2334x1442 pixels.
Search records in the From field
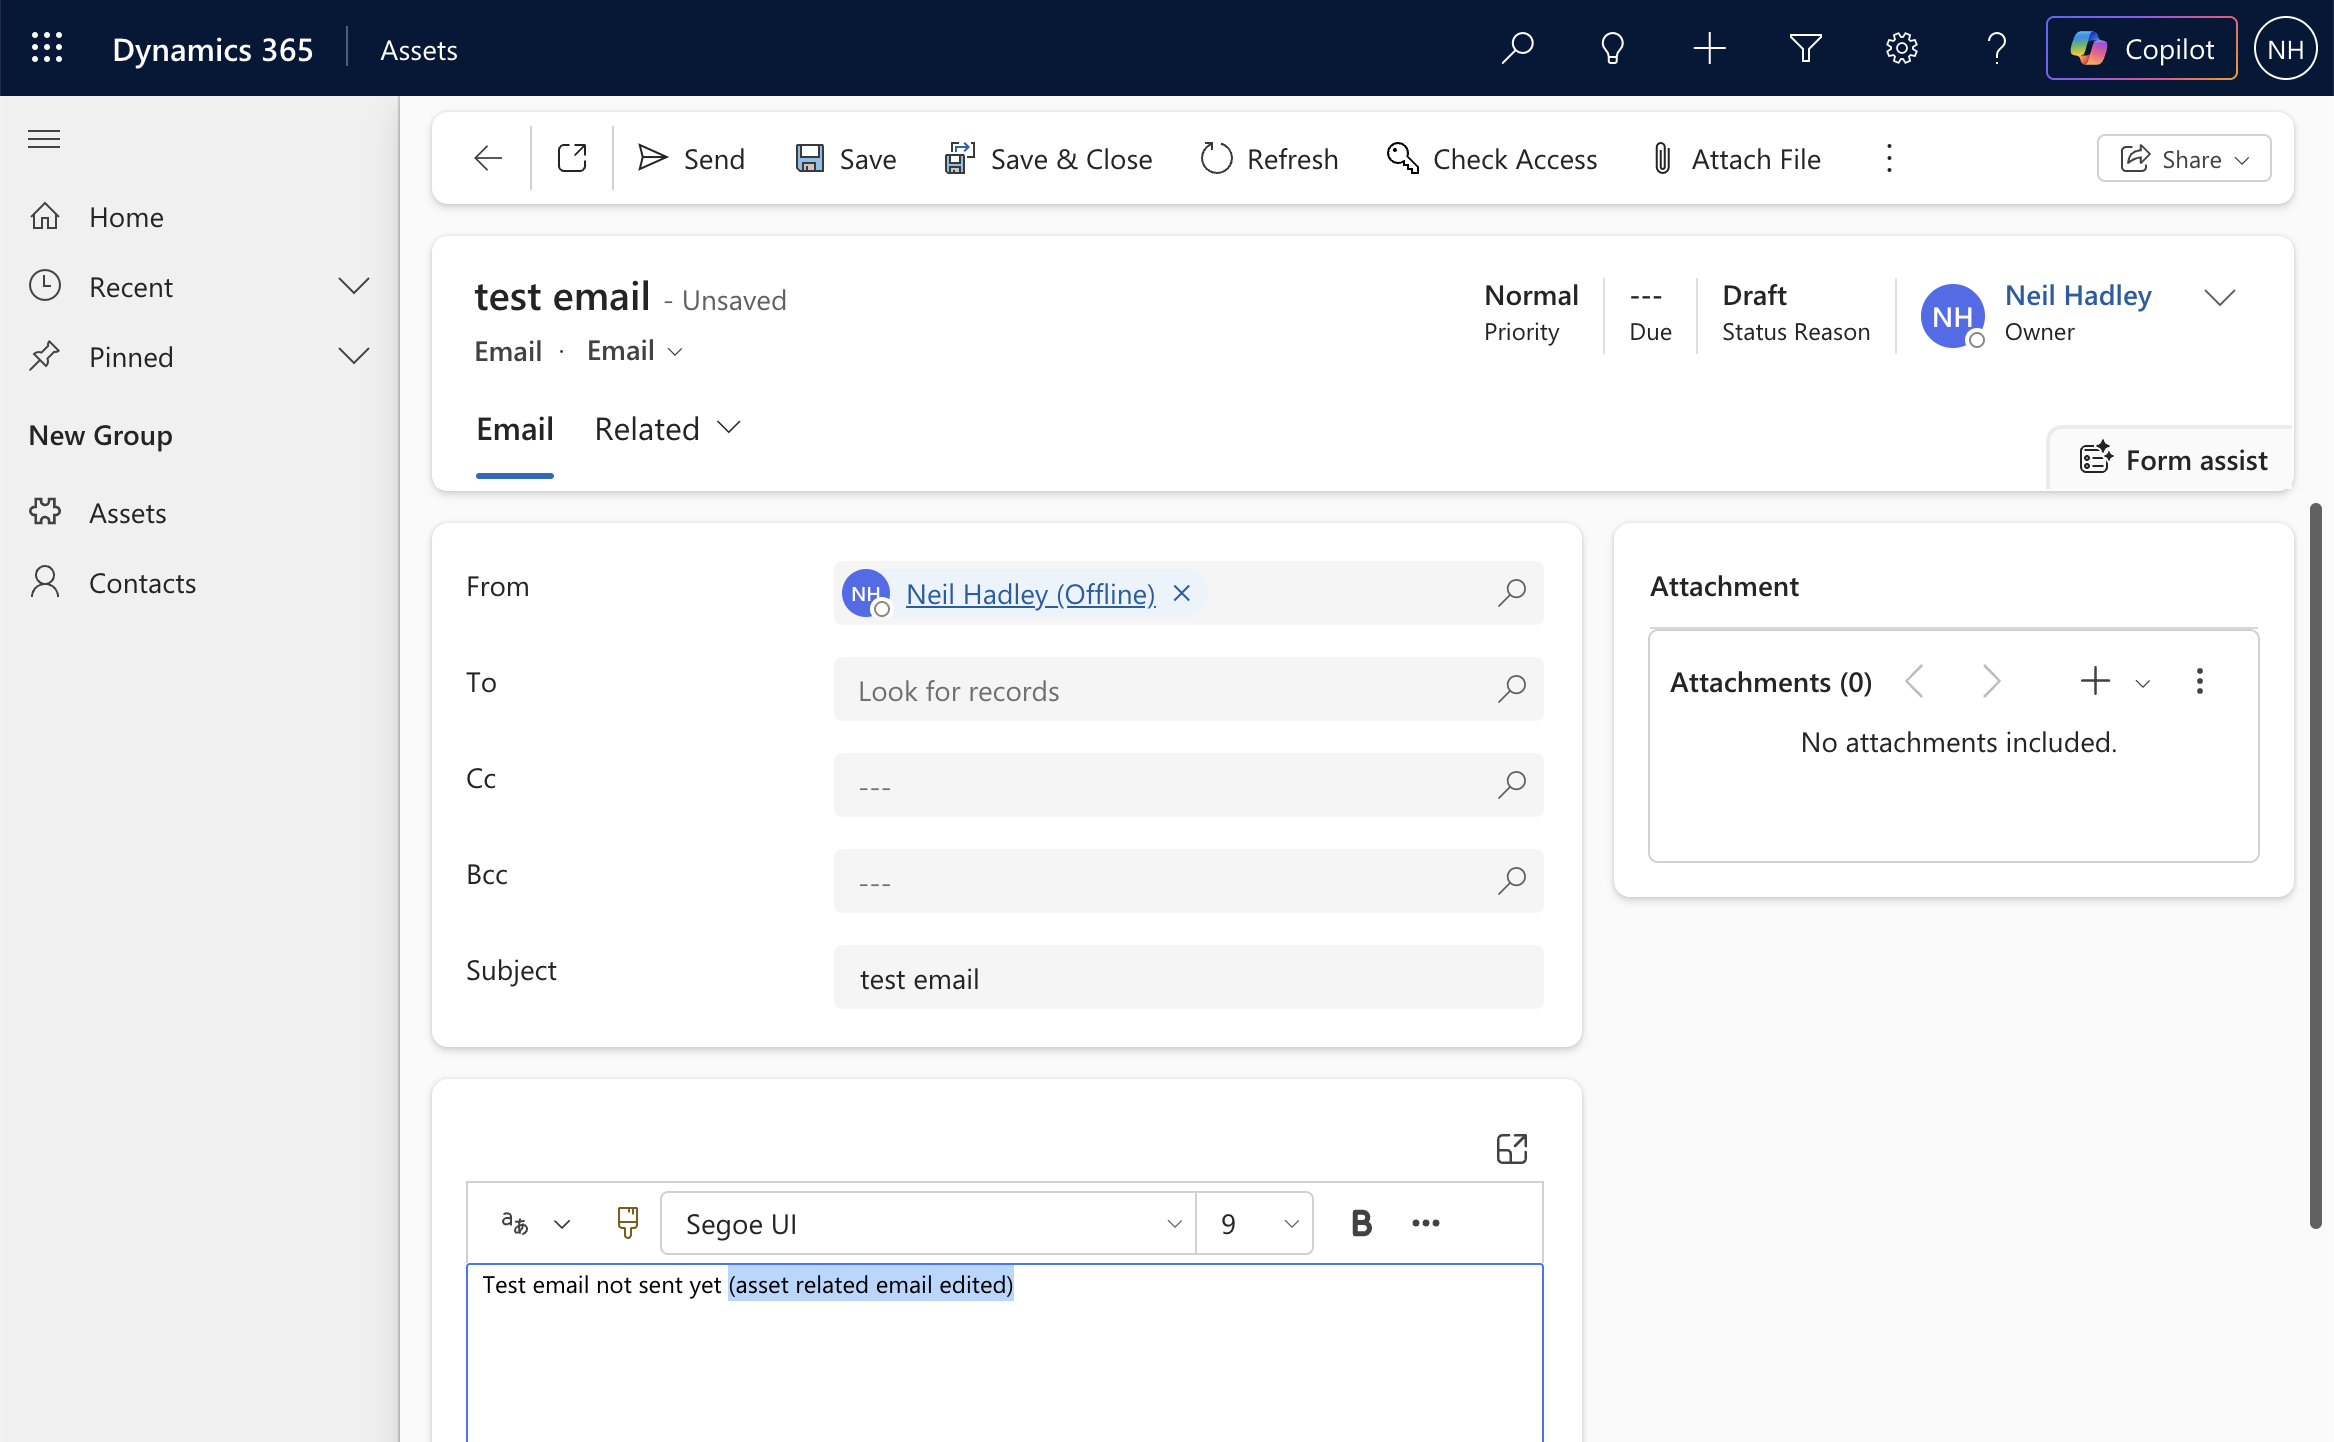click(x=1511, y=593)
